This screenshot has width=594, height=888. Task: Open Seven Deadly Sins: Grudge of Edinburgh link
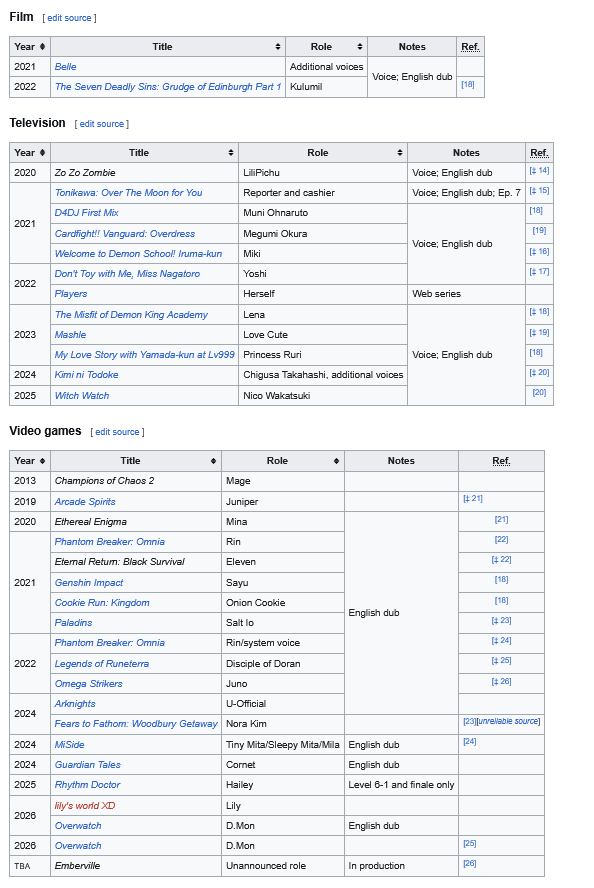click(168, 87)
